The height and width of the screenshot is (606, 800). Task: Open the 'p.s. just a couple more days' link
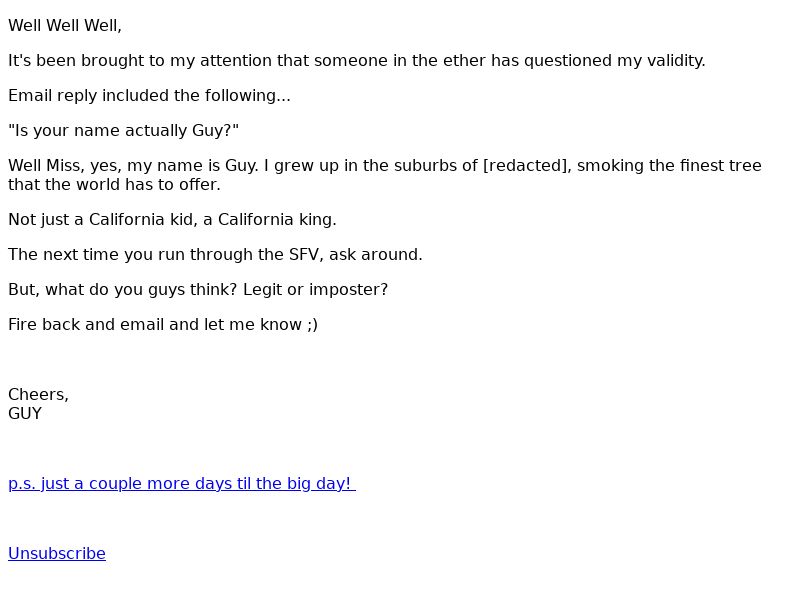[x=182, y=484]
